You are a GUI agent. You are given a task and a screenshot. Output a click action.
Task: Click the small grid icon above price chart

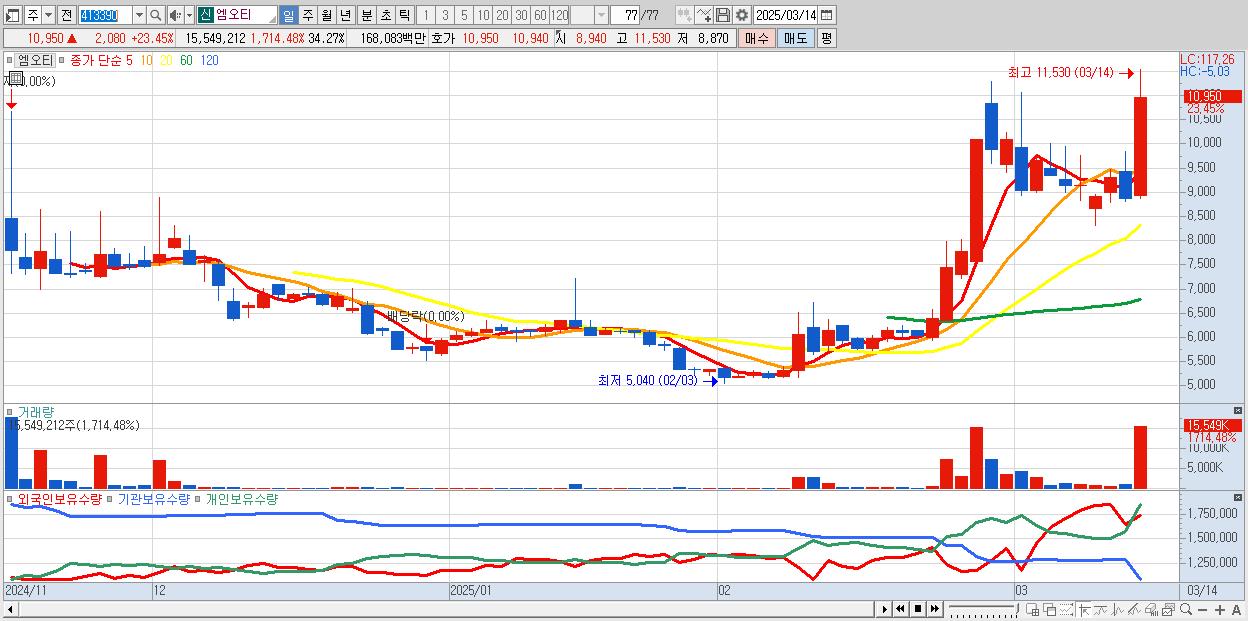16,77
